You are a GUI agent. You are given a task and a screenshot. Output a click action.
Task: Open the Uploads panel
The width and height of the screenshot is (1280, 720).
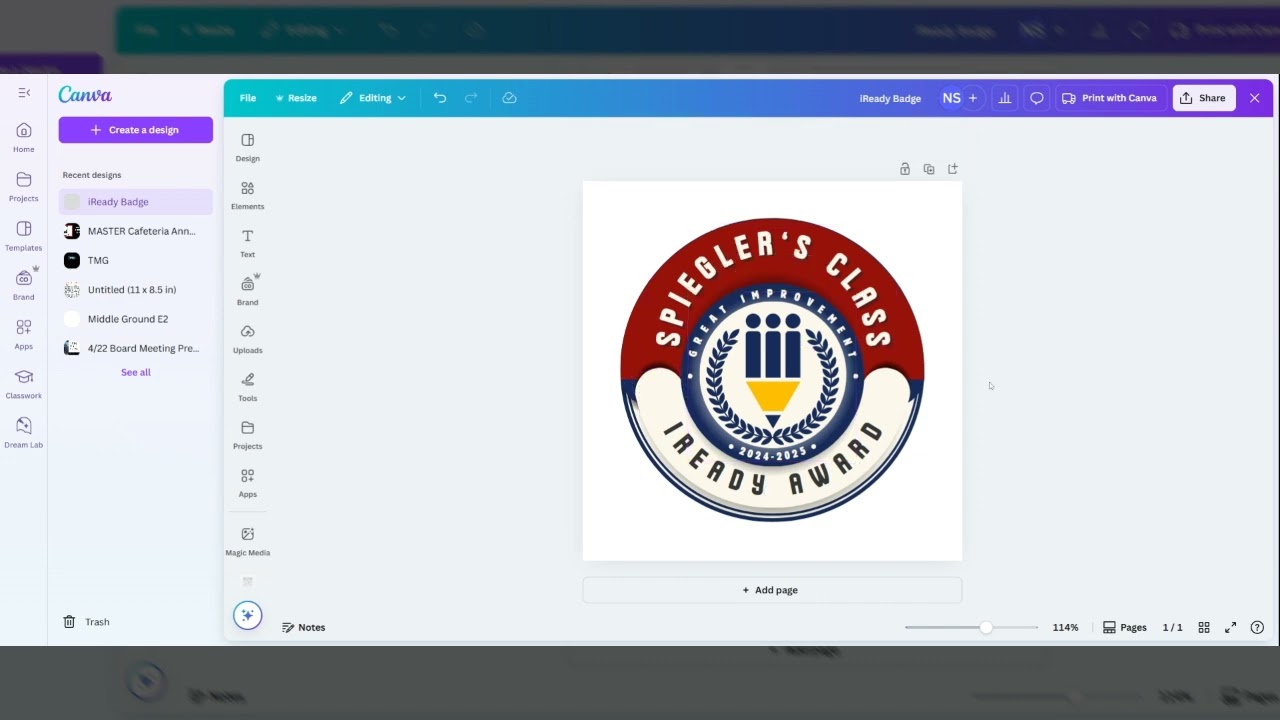[x=248, y=339]
